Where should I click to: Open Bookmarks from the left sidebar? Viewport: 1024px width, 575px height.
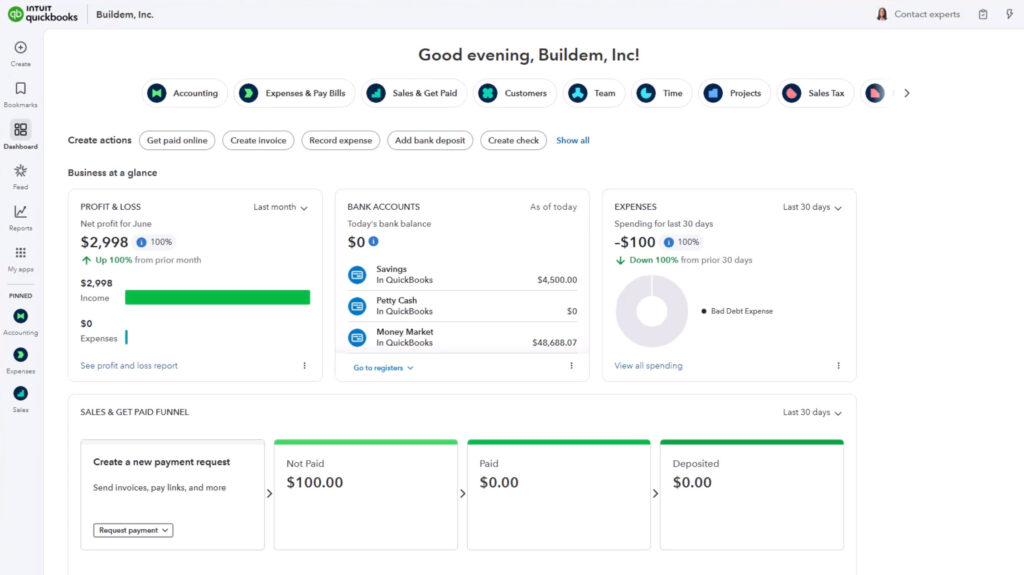pos(20,89)
